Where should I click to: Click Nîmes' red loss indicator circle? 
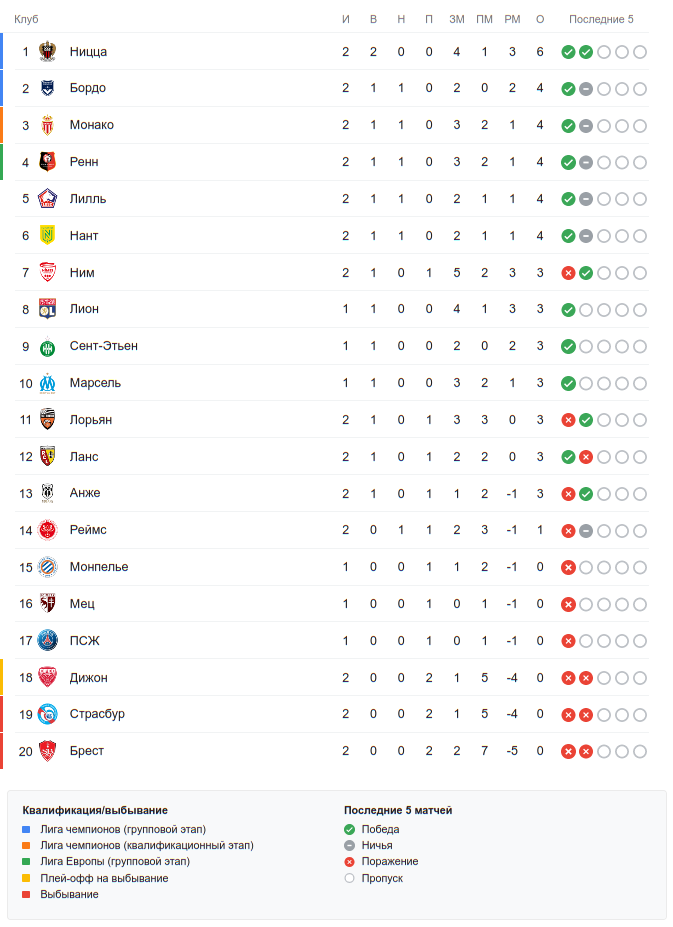(568, 273)
